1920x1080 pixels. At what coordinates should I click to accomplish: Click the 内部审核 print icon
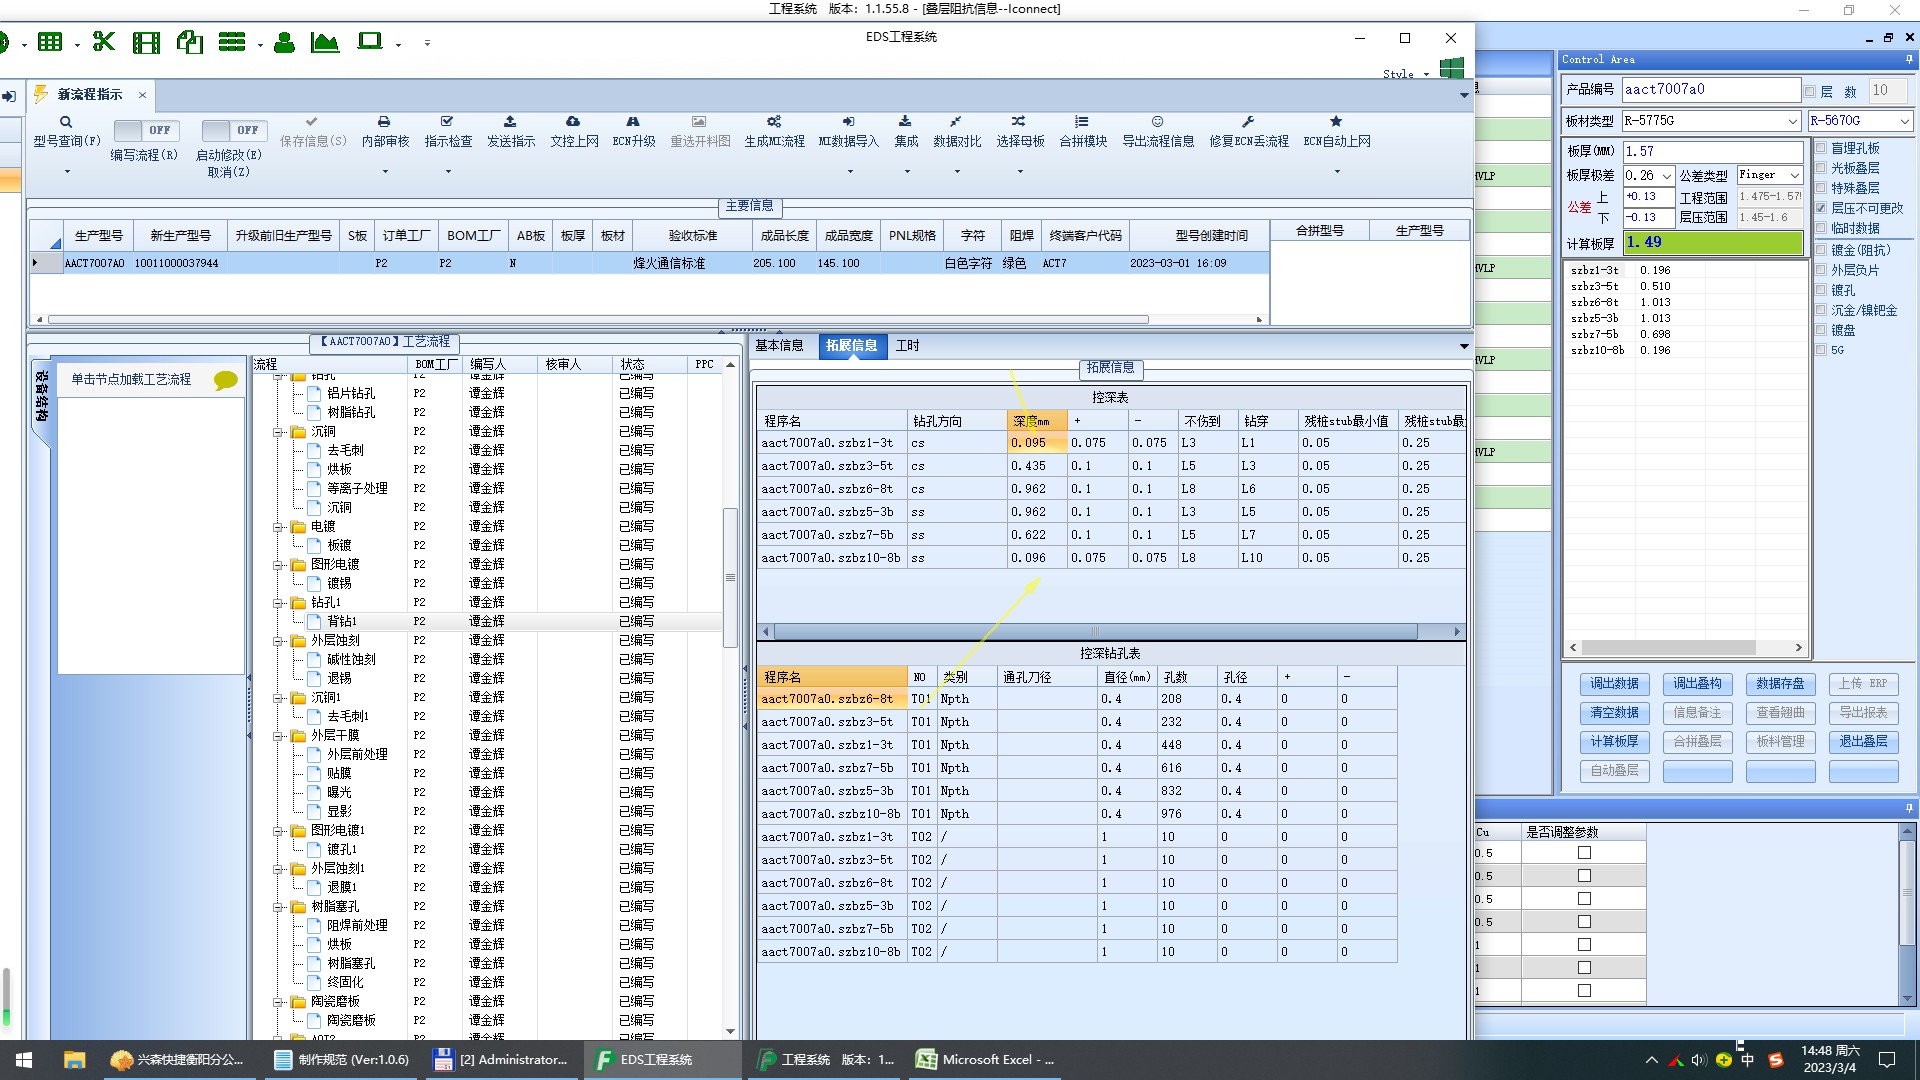pos(384,122)
